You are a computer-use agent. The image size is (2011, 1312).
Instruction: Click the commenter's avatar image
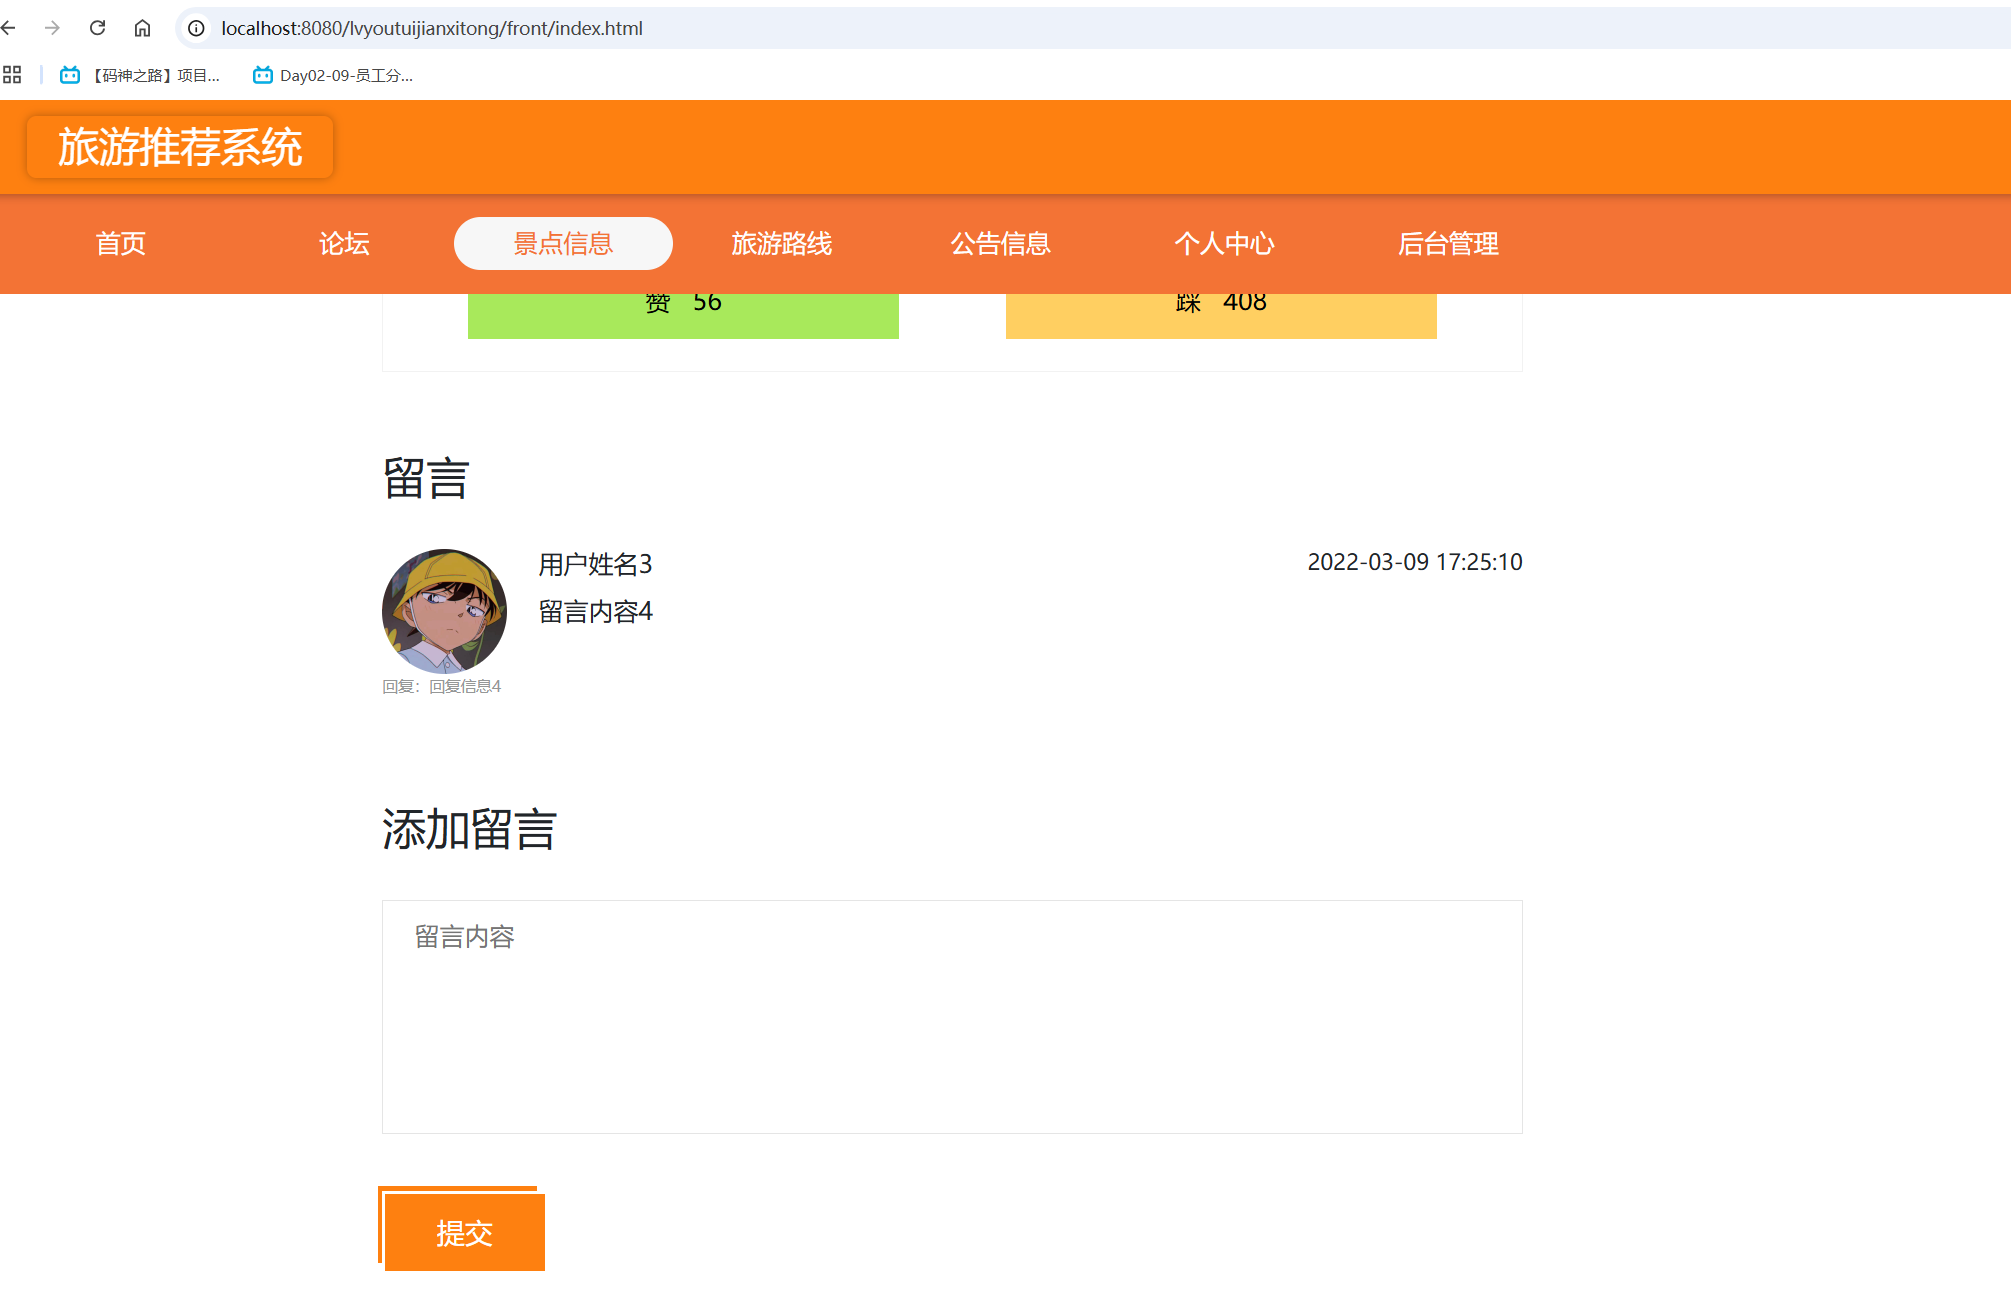click(444, 610)
